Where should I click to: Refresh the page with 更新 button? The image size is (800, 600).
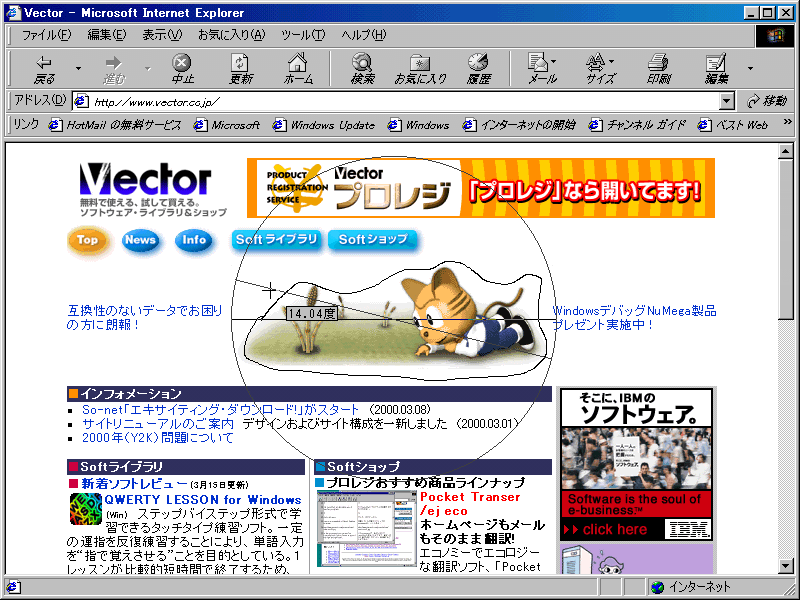coord(240,69)
